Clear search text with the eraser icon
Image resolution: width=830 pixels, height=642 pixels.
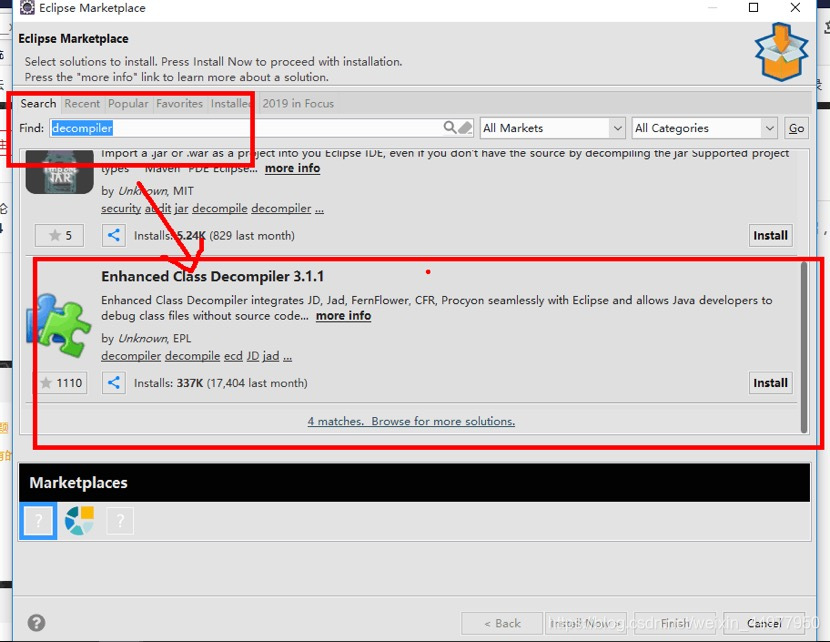pyautogui.click(x=464, y=128)
